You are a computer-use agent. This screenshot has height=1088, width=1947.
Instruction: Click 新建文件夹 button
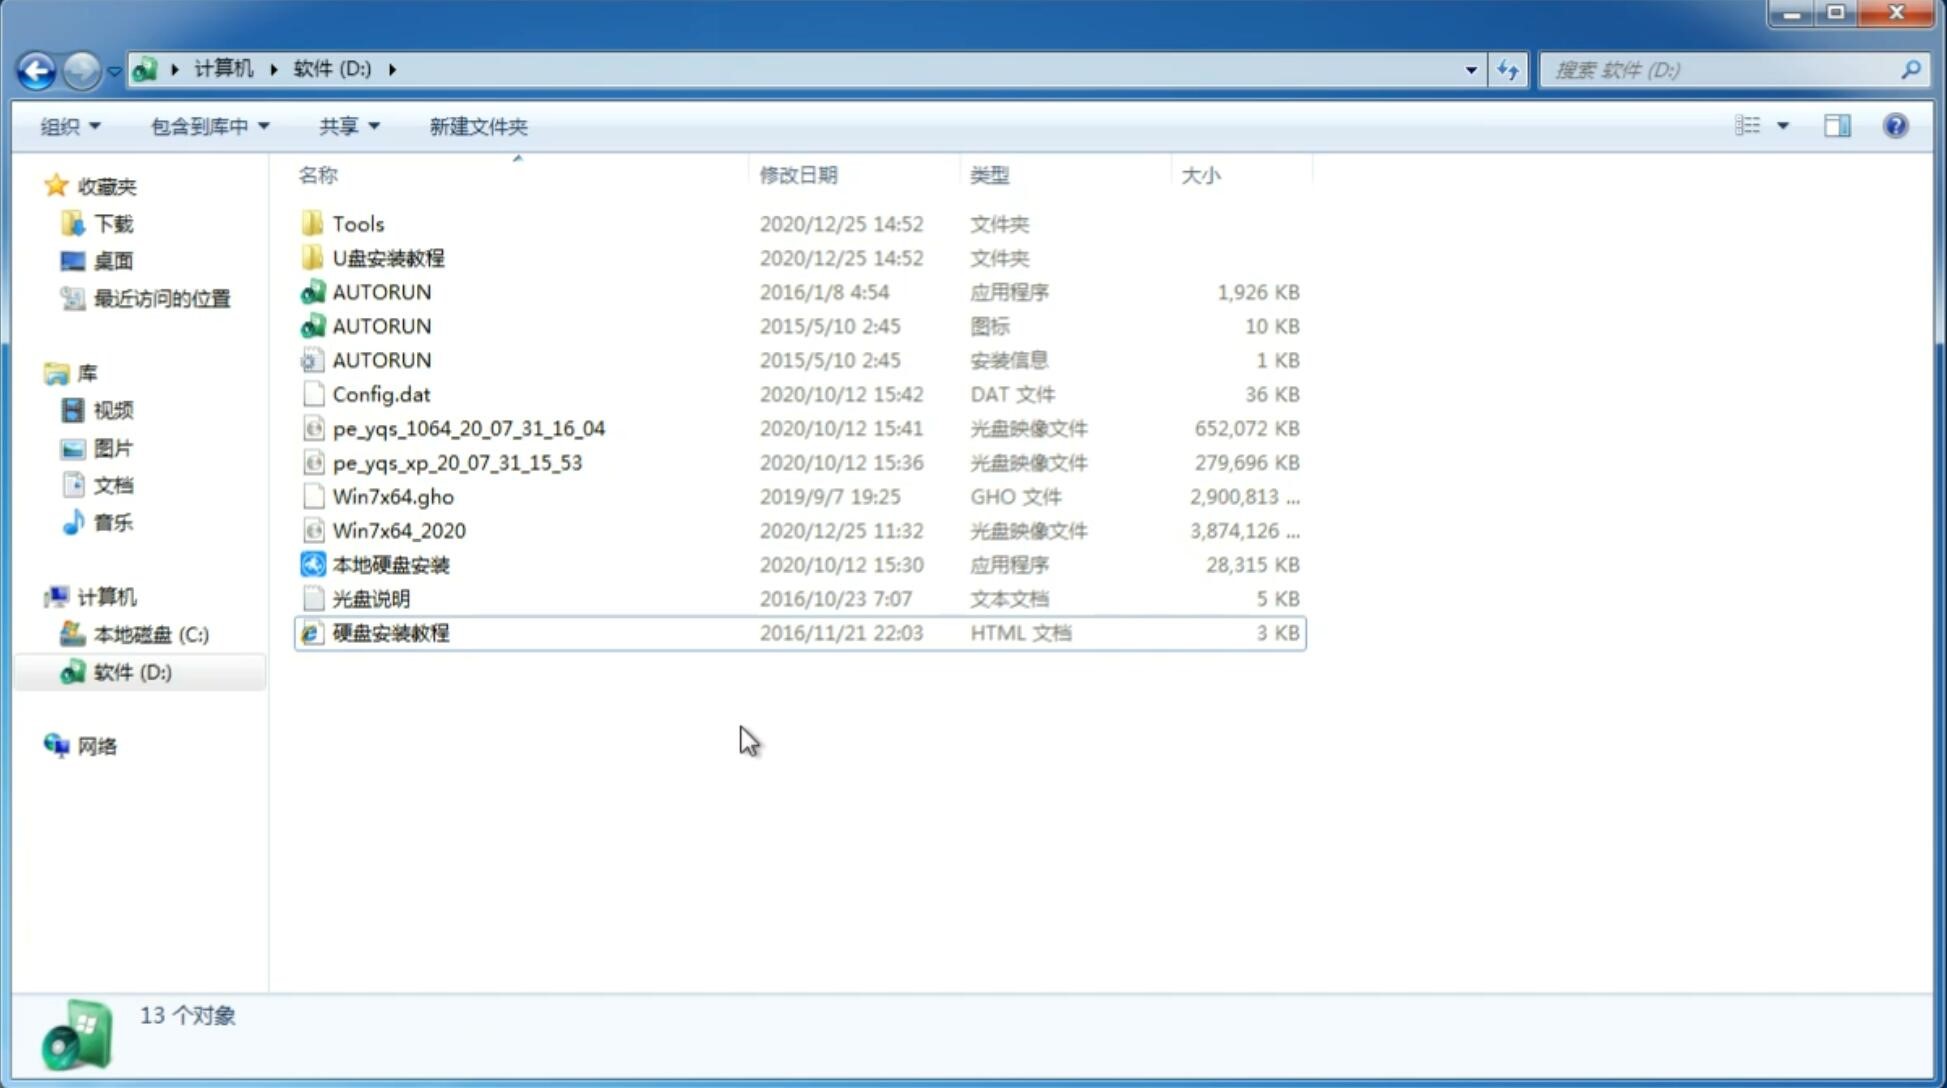click(477, 124)
